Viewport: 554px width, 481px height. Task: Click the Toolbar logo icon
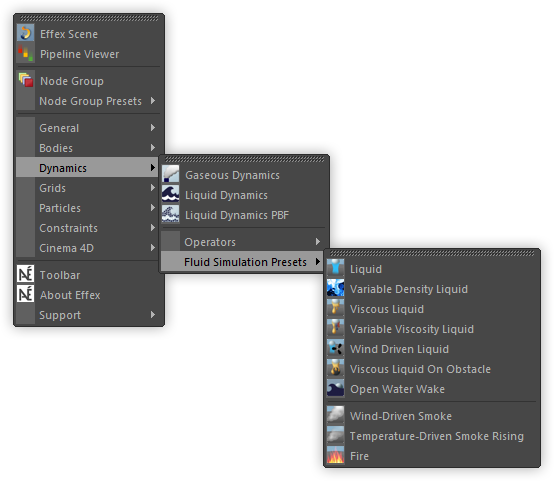[x=25, y=274]
